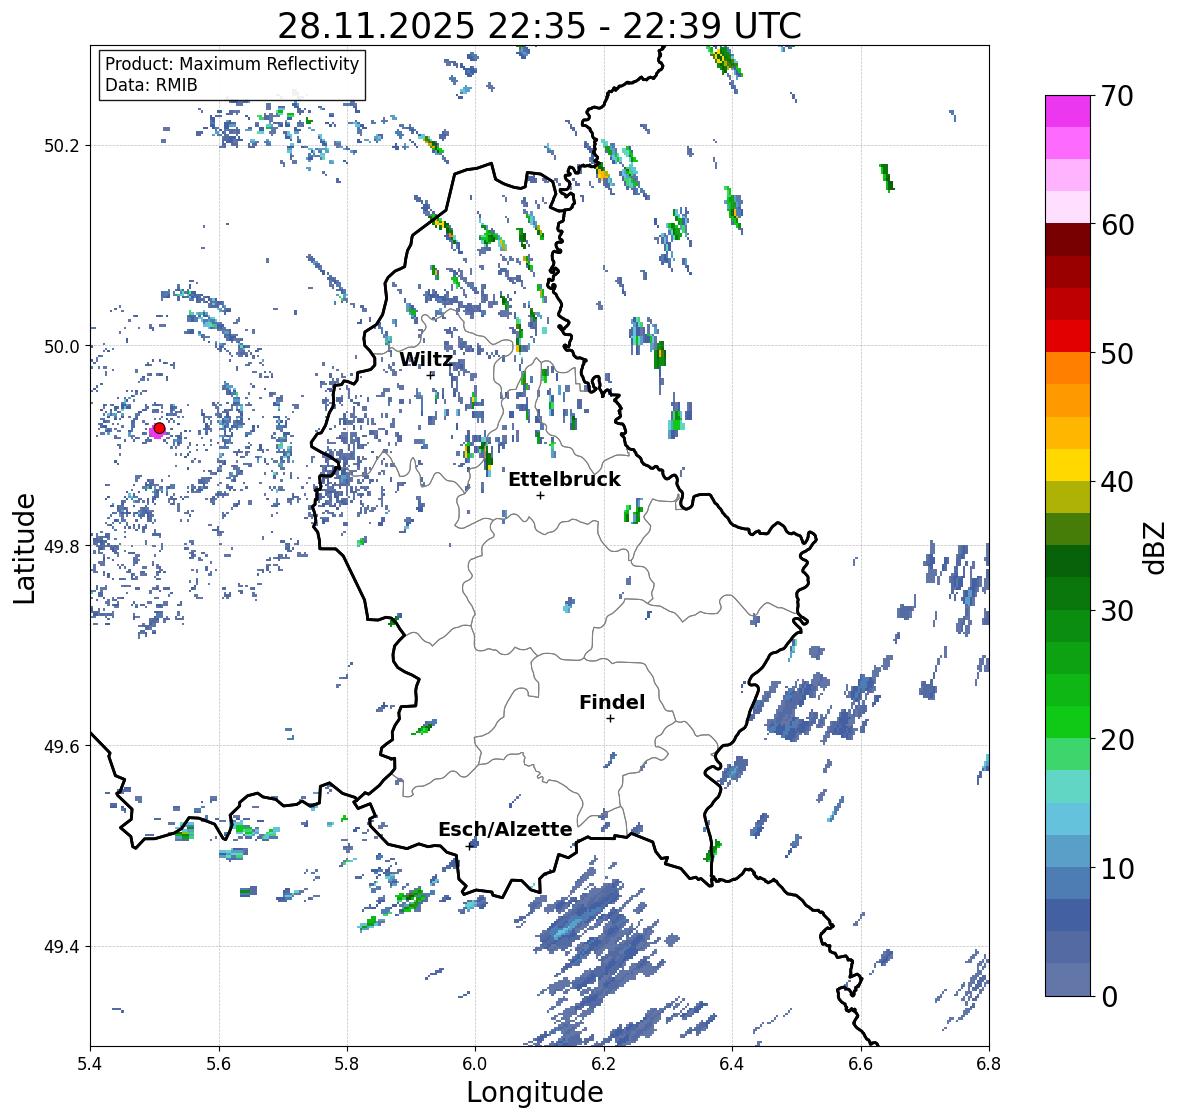
Task: Click the 70 tick on the colorbar
Action: click(1117, 96)
